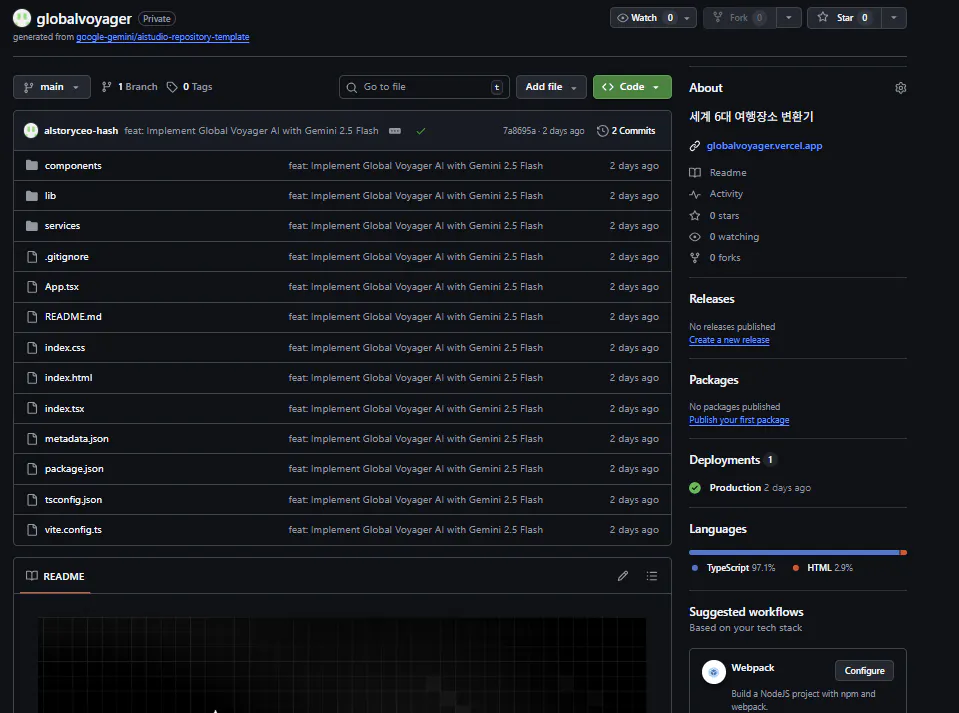Click the TypeScript 97.1% language entry
The image size is (959, 713).
[x=733, y=568]
